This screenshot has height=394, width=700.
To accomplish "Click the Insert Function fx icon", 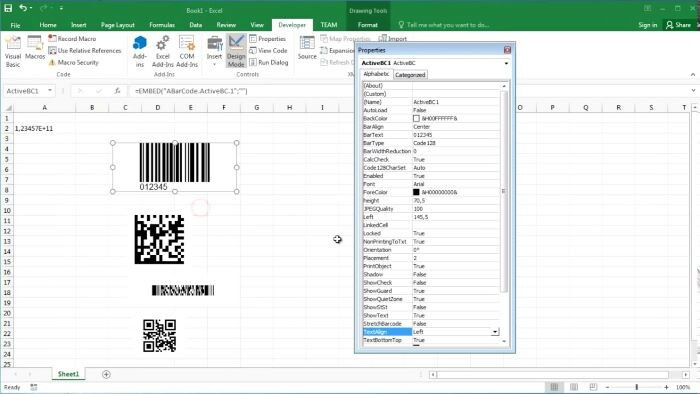I will tap(117, 91).
